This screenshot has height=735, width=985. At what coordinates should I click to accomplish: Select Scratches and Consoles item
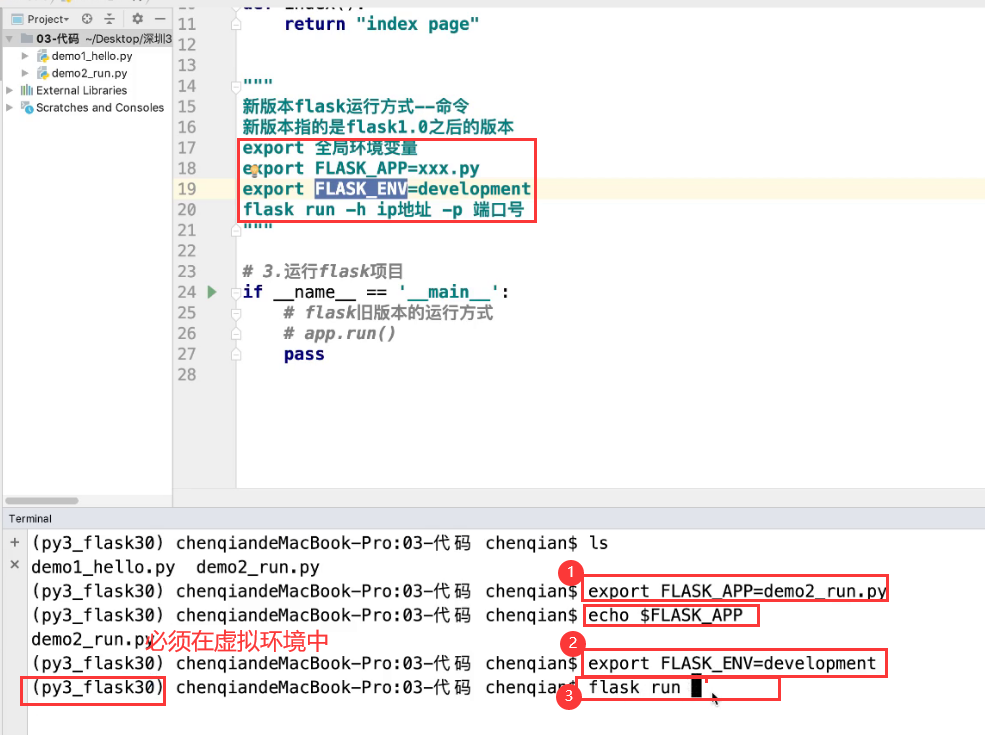100,107
